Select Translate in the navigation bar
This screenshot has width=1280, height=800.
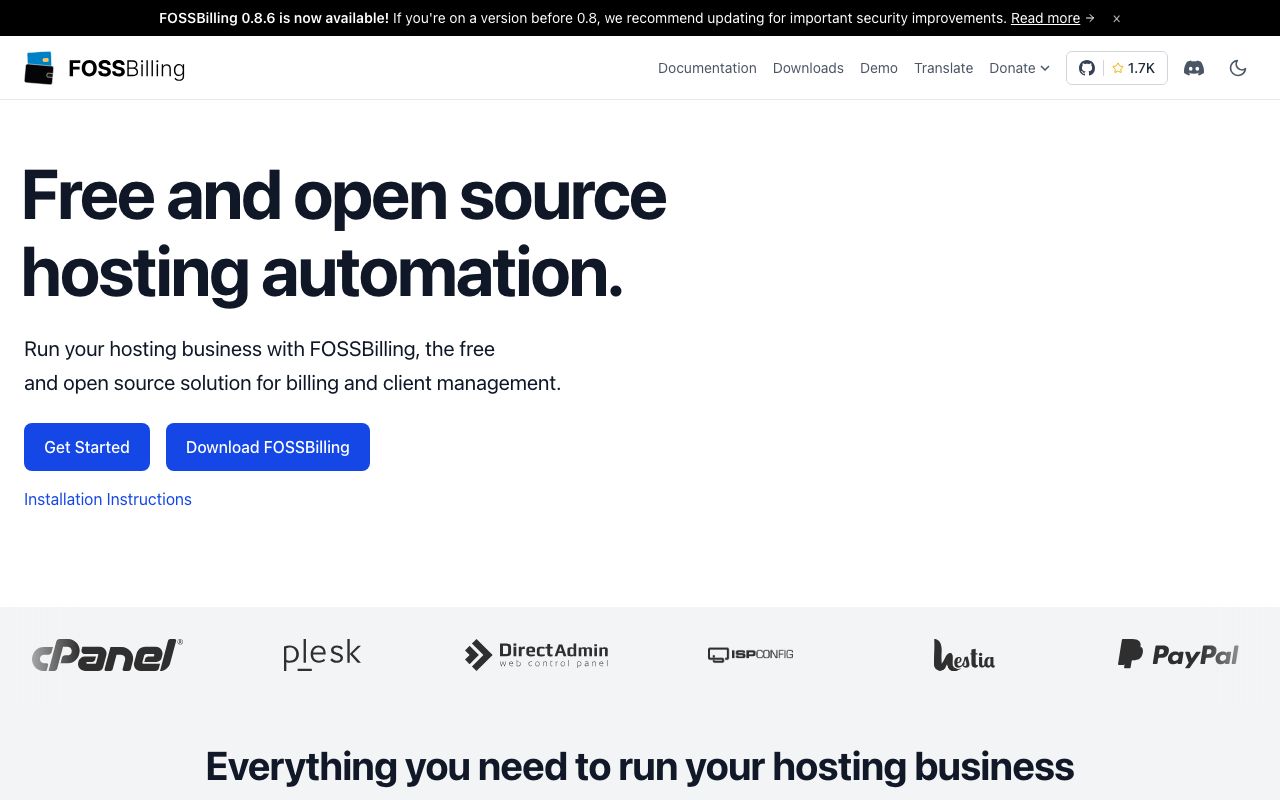click(x=943, y=68)
